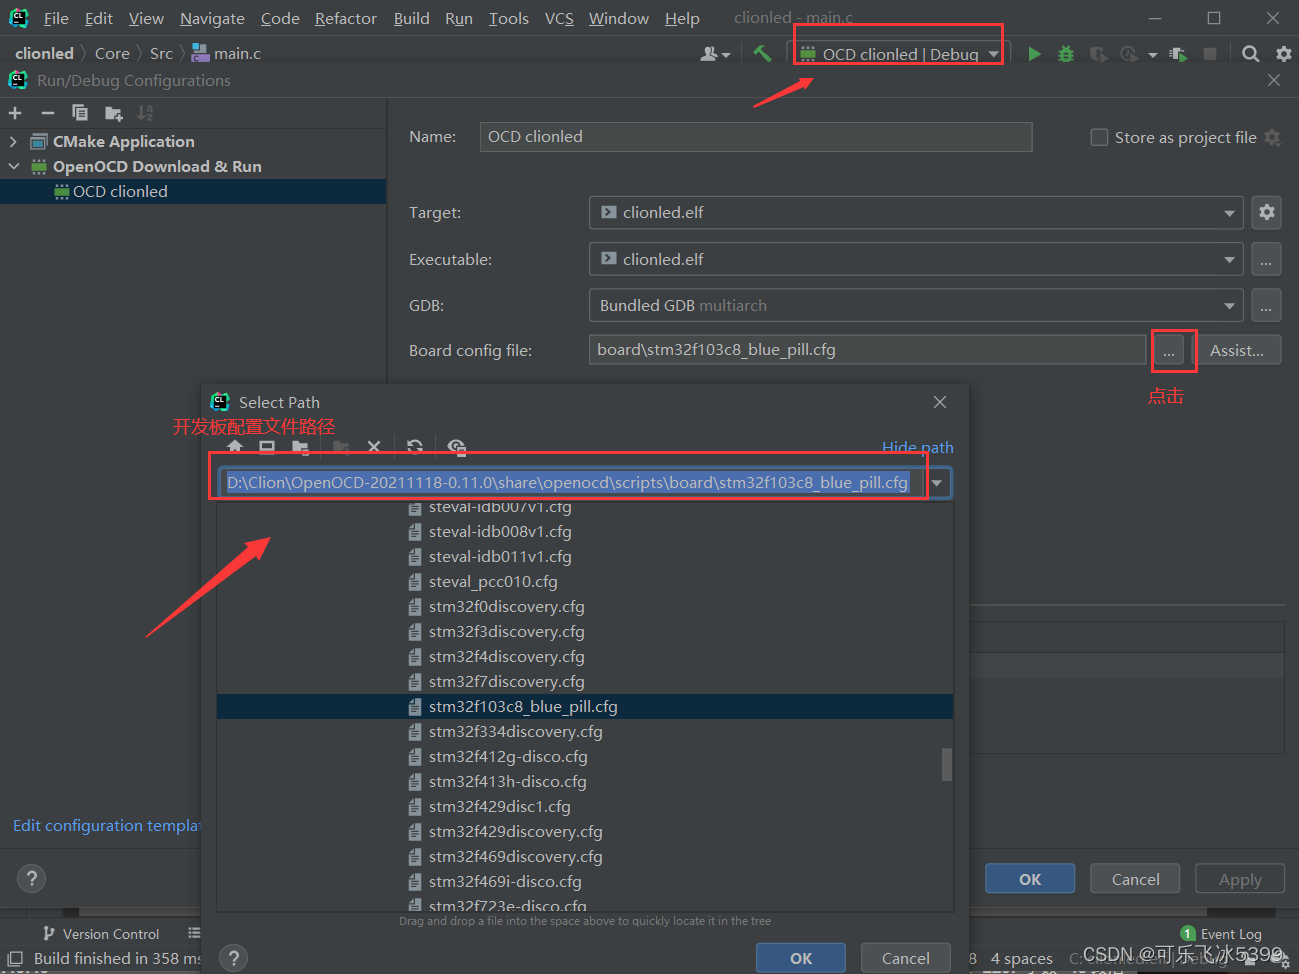The width and height of the screenshot is (1299, 974).
Task: Click the Build hammer icon
Action: [x=762, y=53]
